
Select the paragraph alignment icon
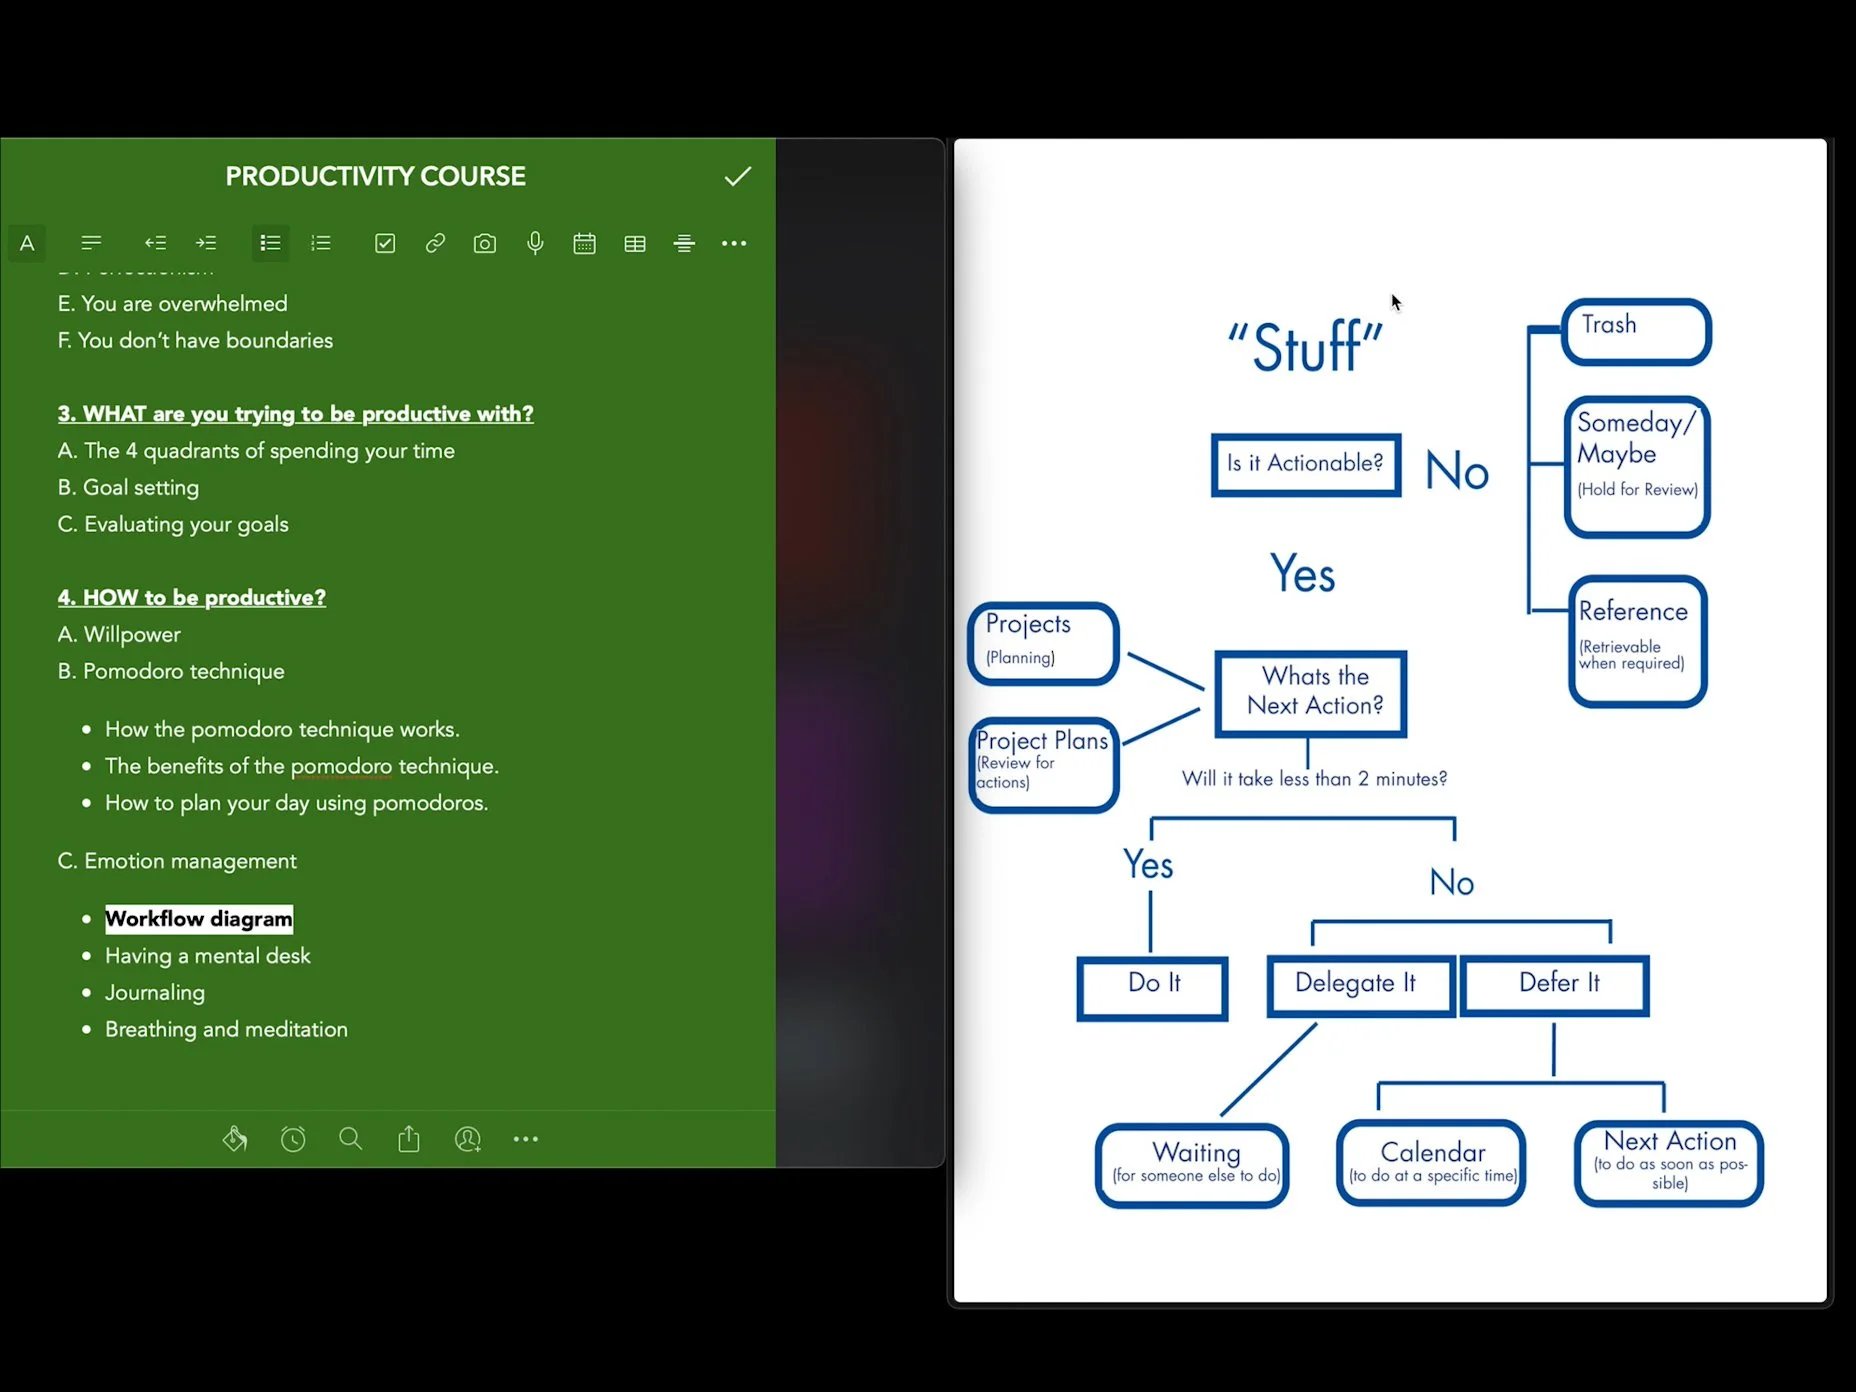pyautogui.click(x=91, y=243)
